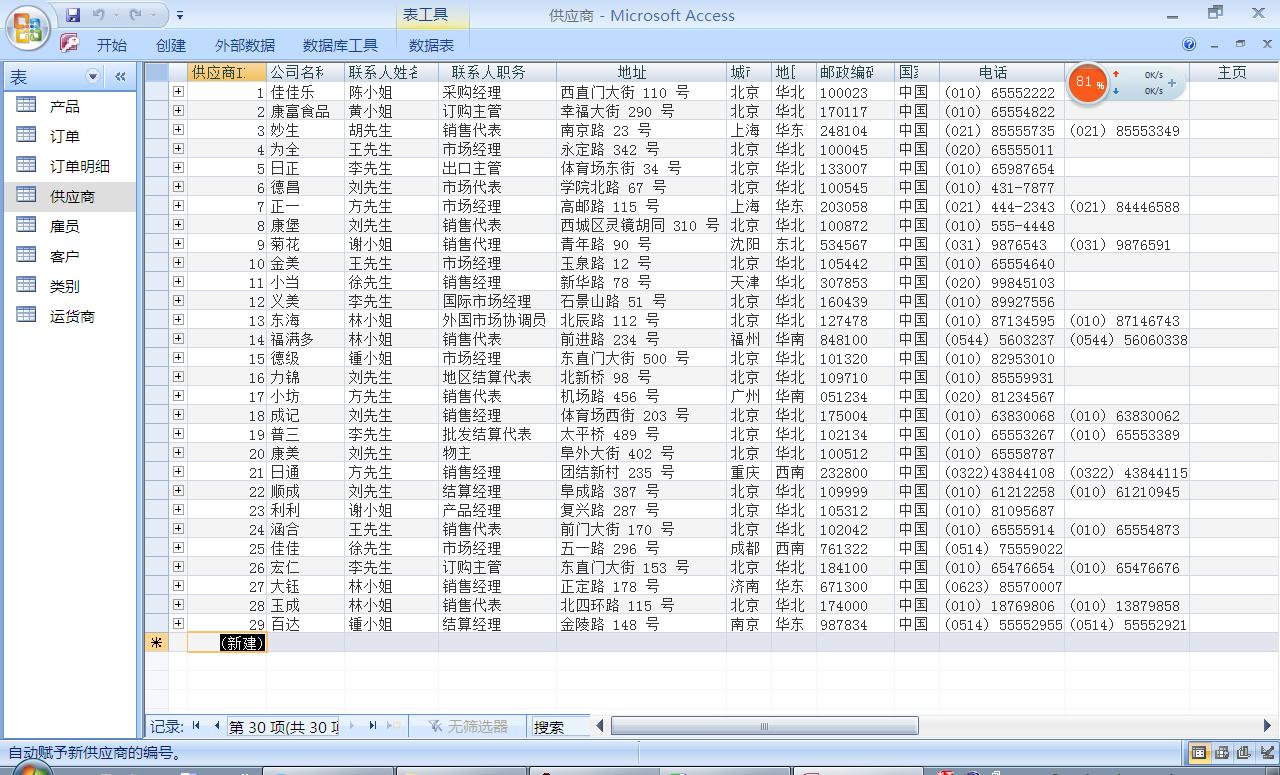1280x775 pixels.
Task: Click the horizontal scrollbar at bottom
Action: (x=764, y=725)
